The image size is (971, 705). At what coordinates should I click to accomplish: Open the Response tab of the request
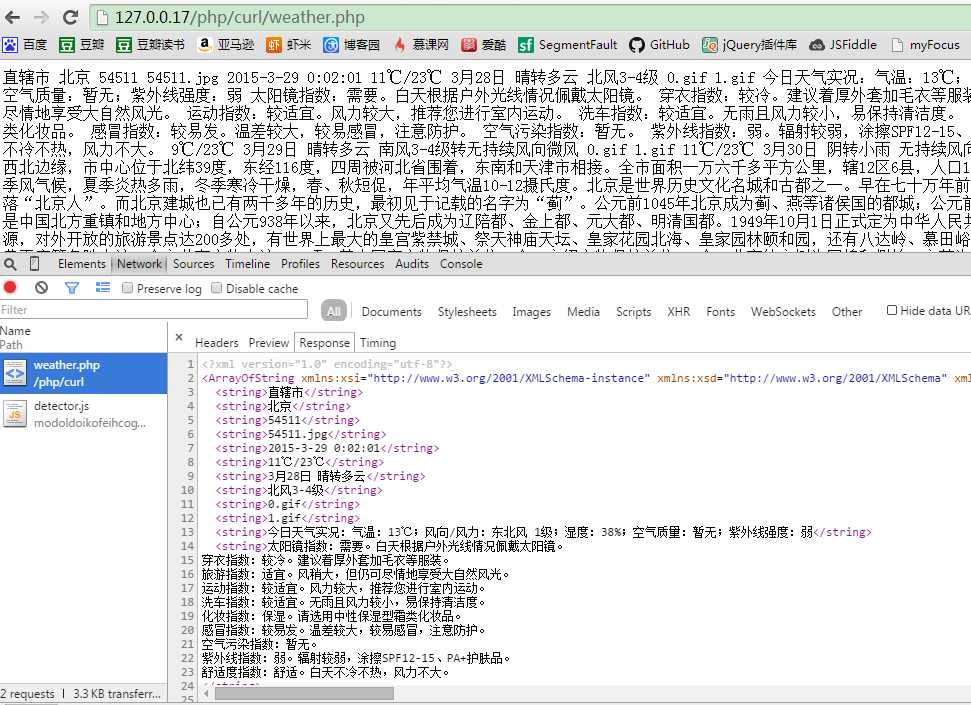pos(324,343)
